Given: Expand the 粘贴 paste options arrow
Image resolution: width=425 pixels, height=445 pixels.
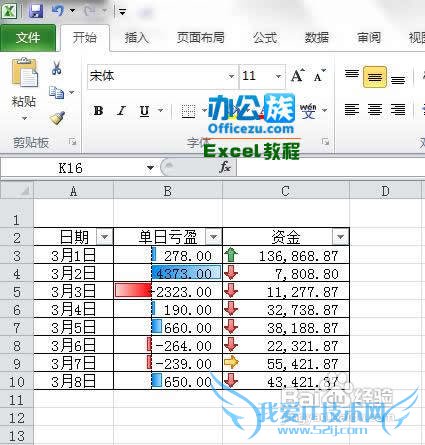Looking at the screenshot, I should click(24, 118).
